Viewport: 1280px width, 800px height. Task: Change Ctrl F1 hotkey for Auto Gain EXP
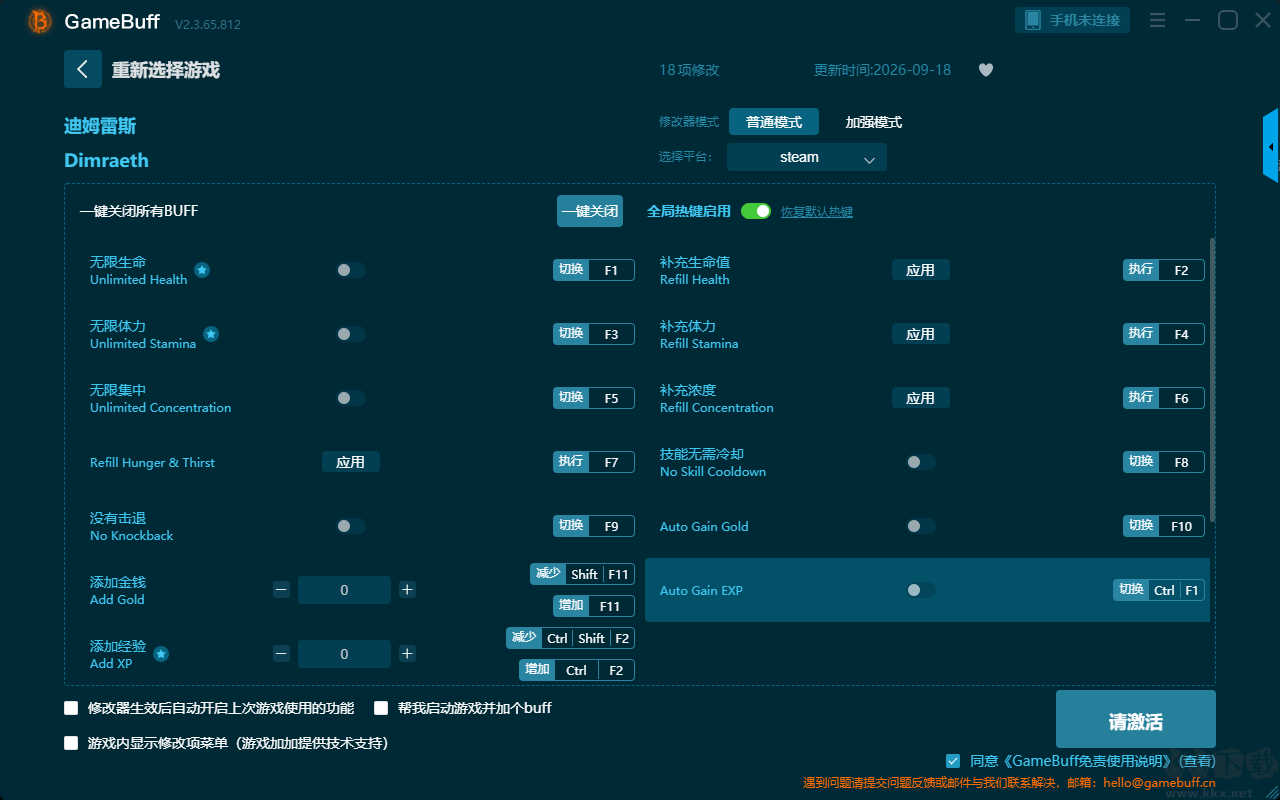1177,590
